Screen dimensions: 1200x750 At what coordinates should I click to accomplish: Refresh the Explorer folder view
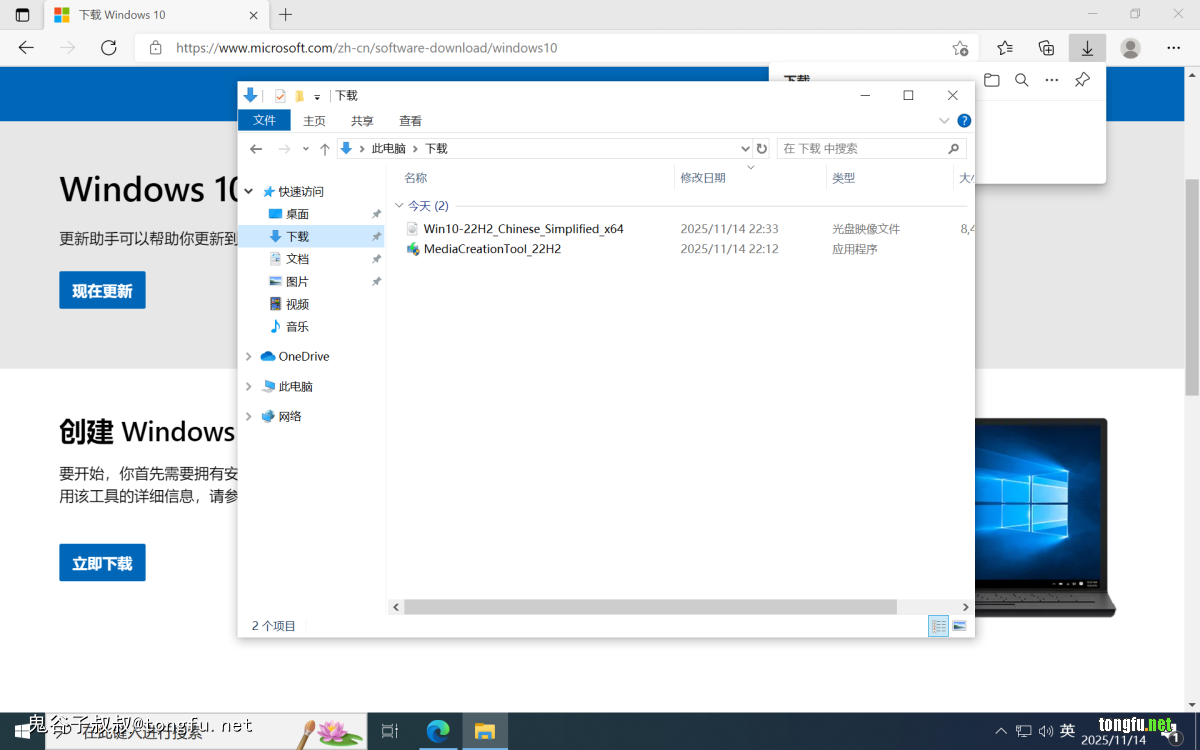(762, 148)
